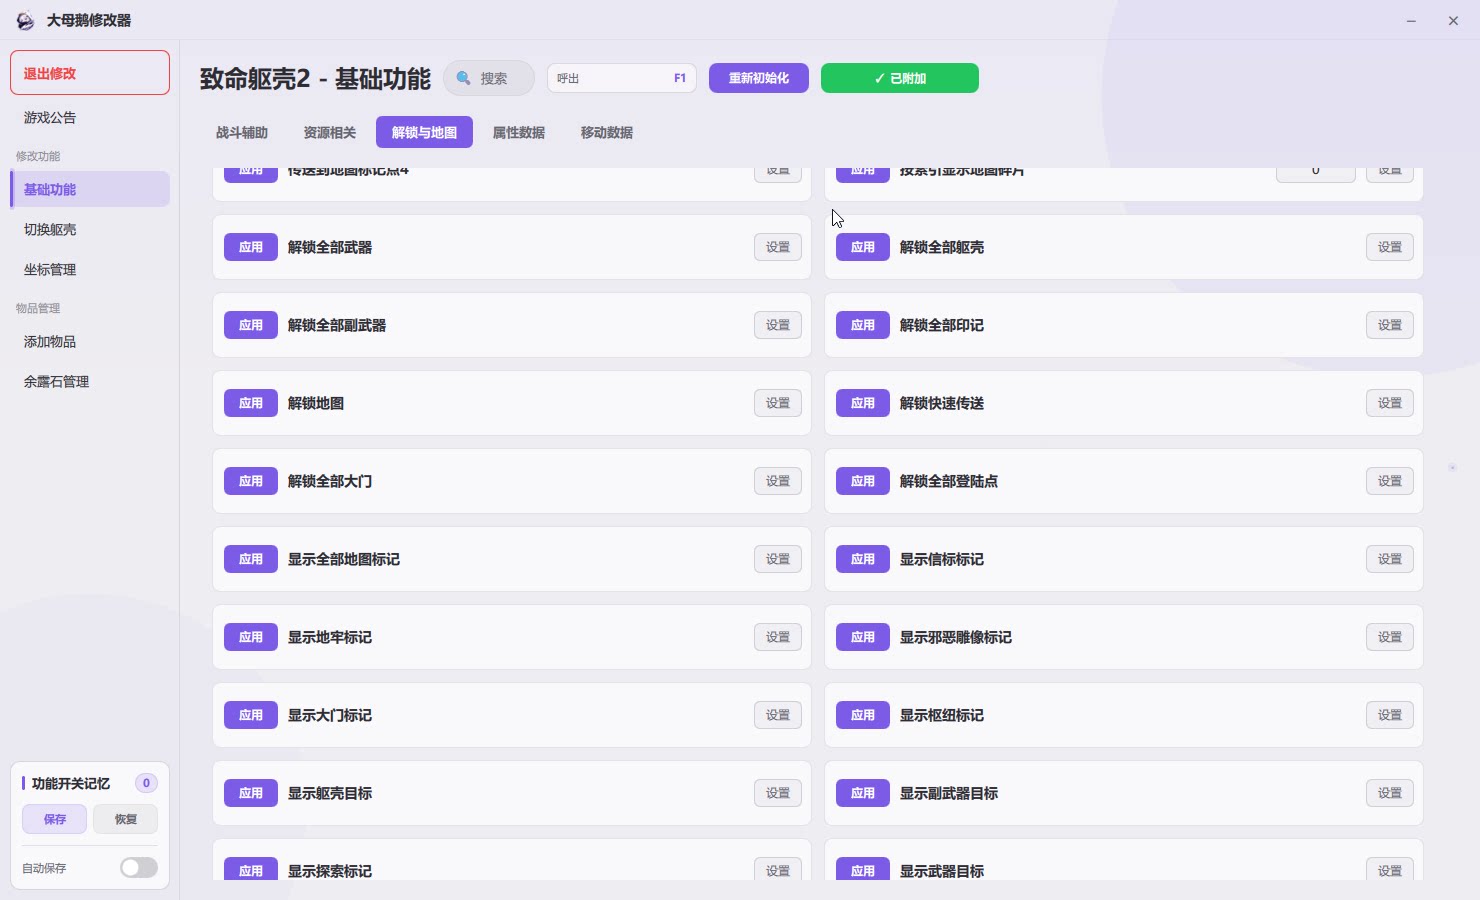Open settings for 解锁快速传送
The width and height of the screenshot is (1480, 900).
click(1390, 403)
